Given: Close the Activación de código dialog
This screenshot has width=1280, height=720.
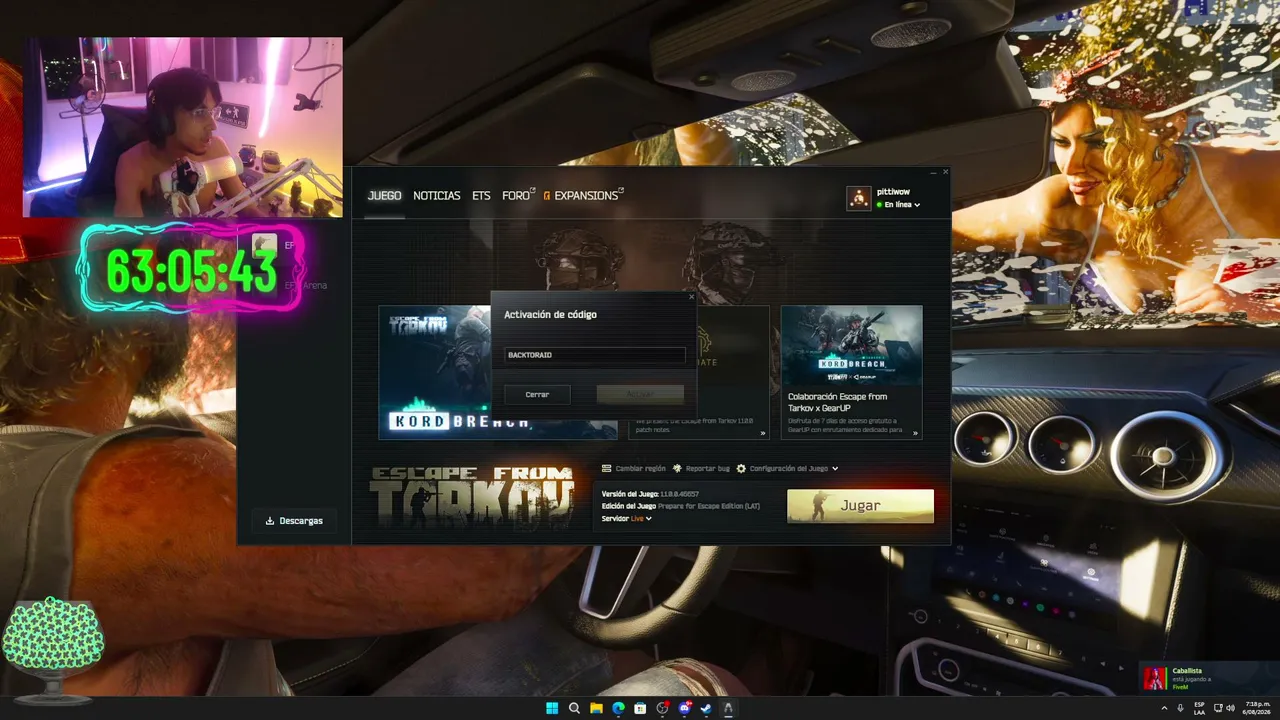Looking at the screenshot, I should (691, 296).
